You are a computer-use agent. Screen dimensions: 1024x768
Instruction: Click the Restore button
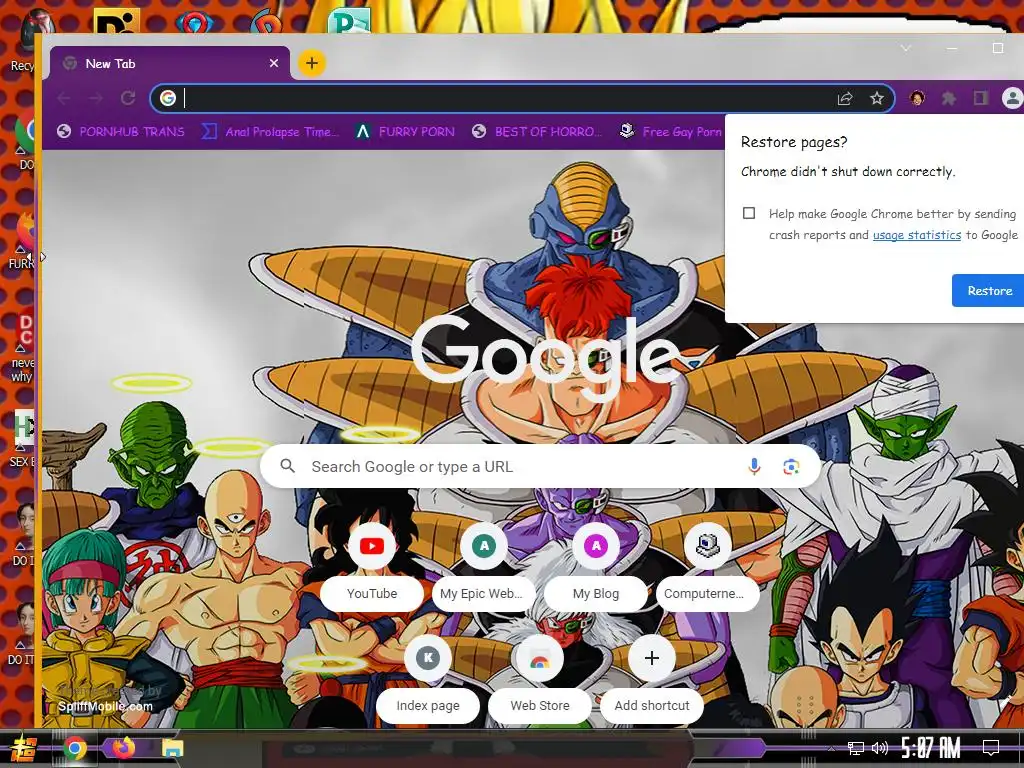point(989,291)
